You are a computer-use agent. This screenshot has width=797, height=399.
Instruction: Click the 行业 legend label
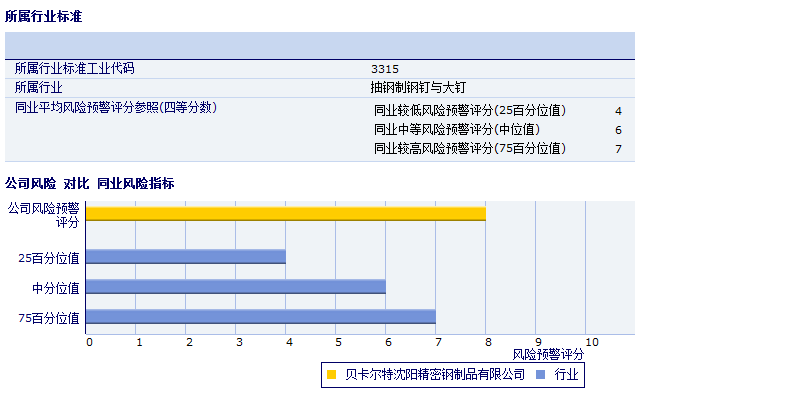click(x=567, y=375)
